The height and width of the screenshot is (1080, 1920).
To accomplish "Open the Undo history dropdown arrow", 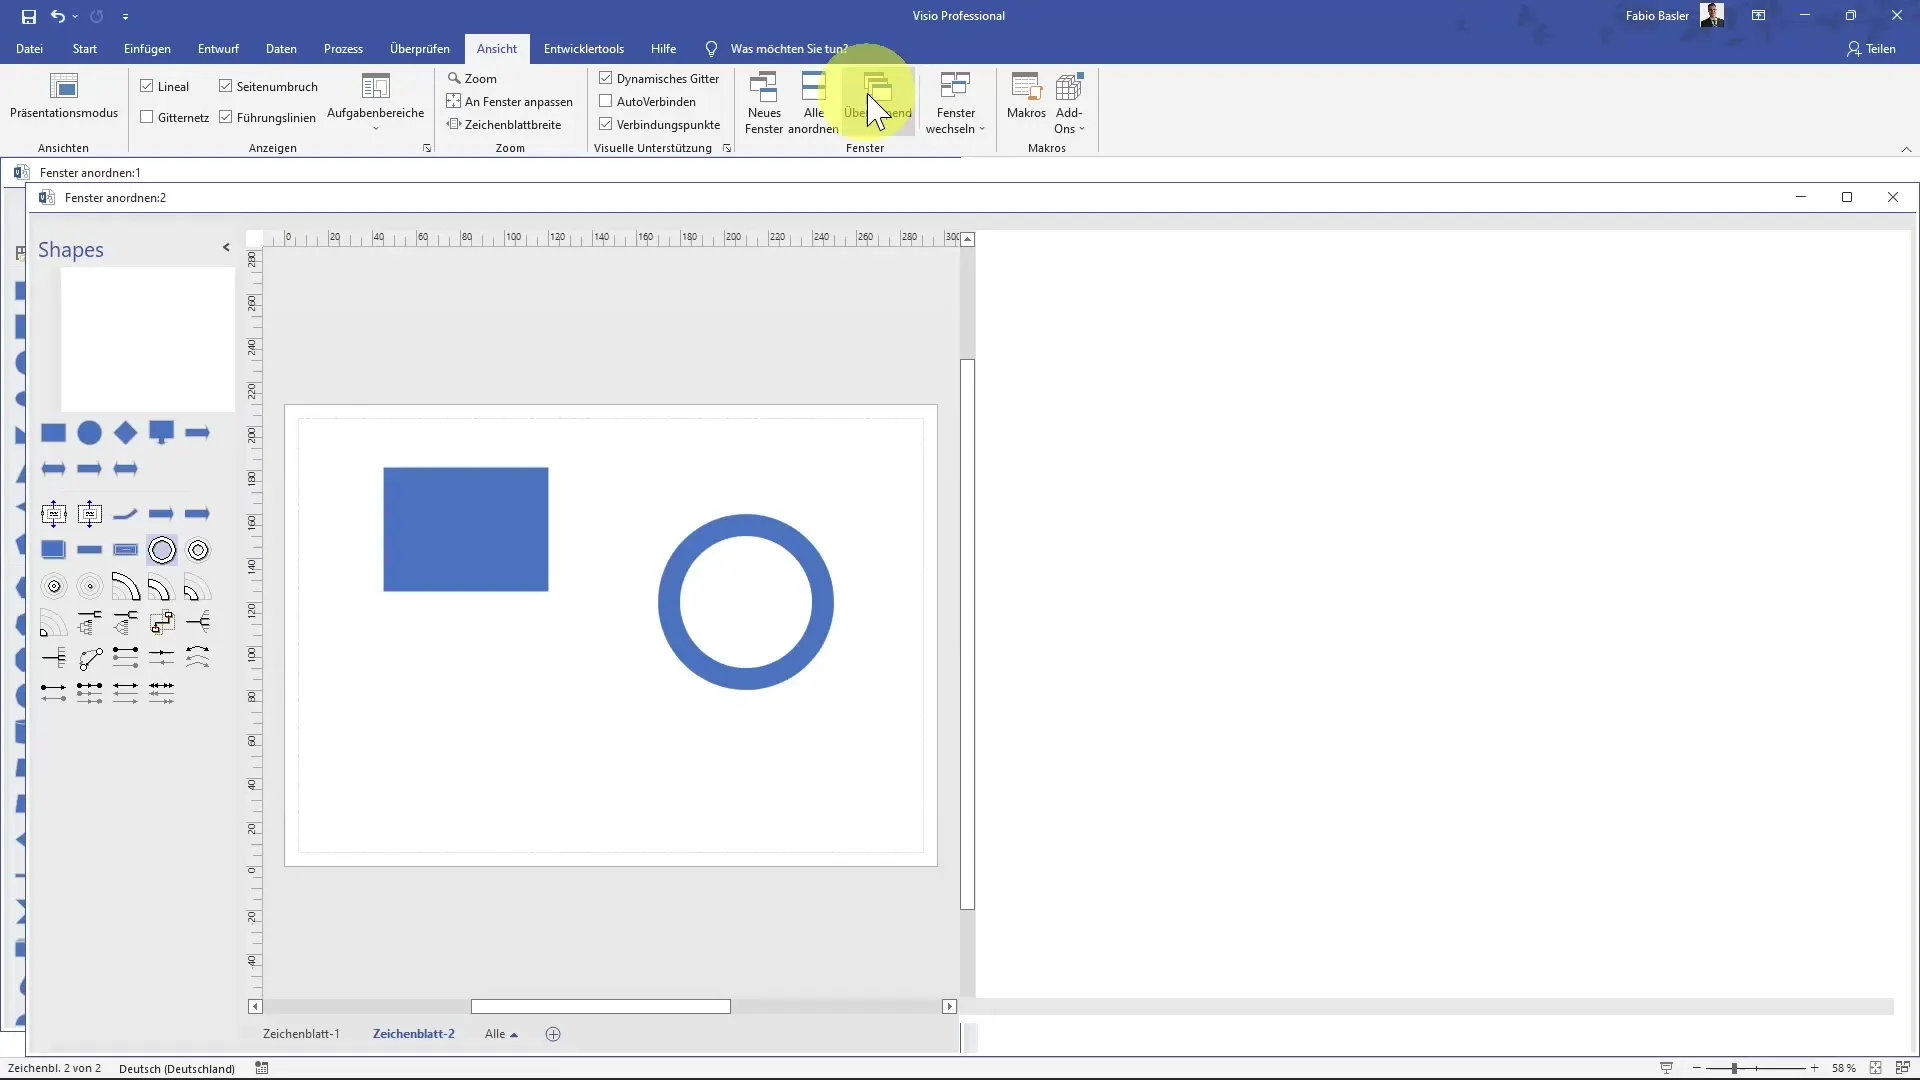I will point(75,16).
